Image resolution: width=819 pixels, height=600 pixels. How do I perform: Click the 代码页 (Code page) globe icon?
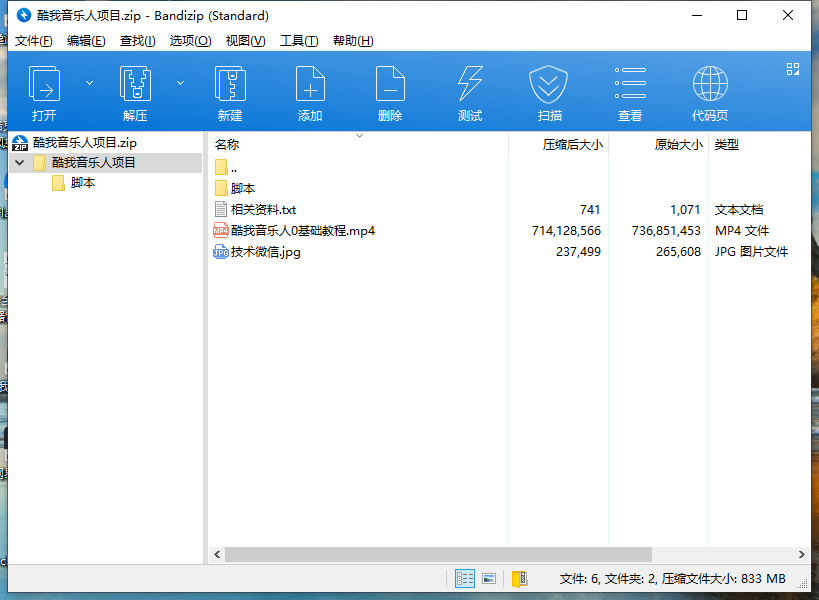(710, 84)
